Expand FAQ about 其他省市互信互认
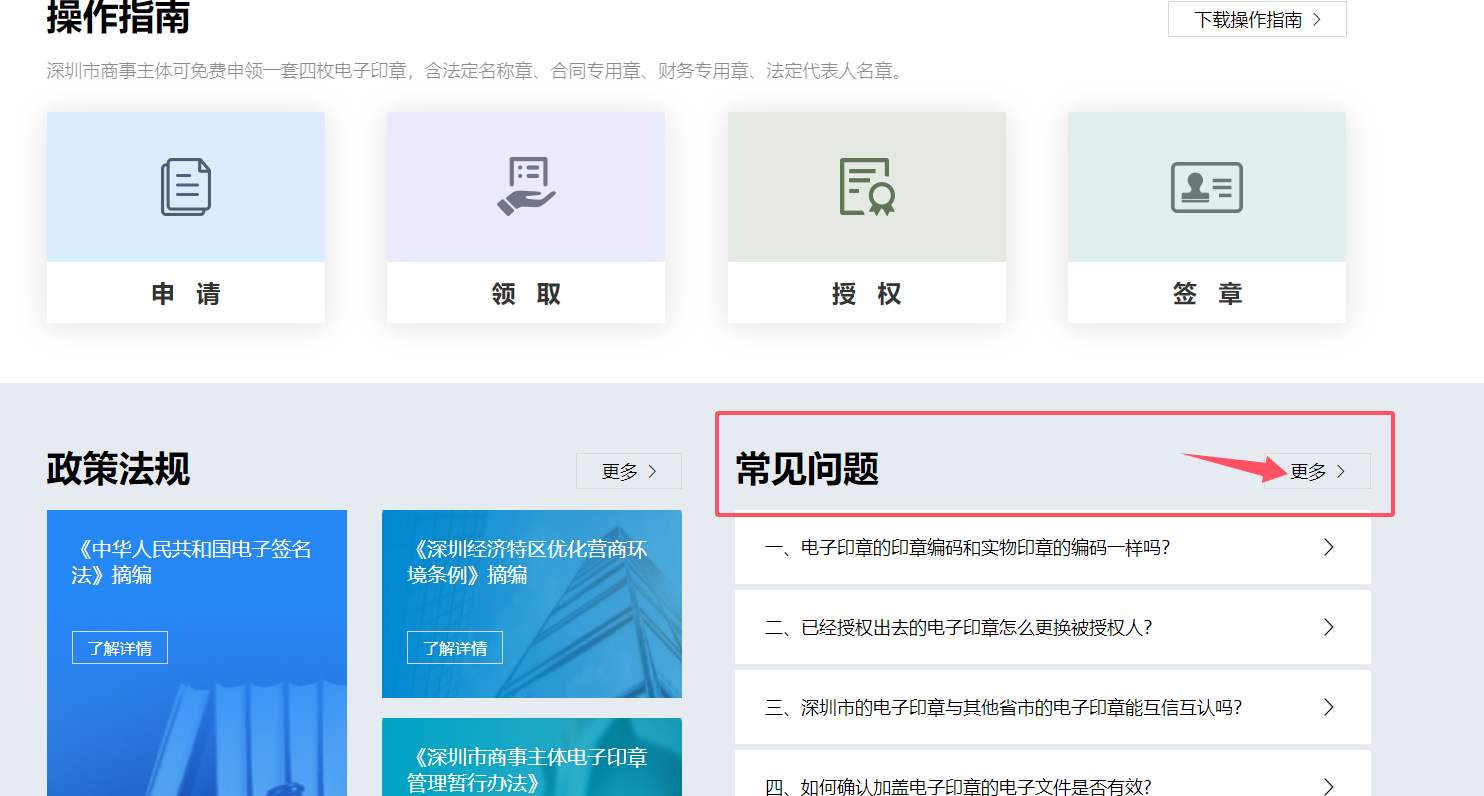The height and width of the screenshot is (796, 1484). click(x=1052, y=708)
